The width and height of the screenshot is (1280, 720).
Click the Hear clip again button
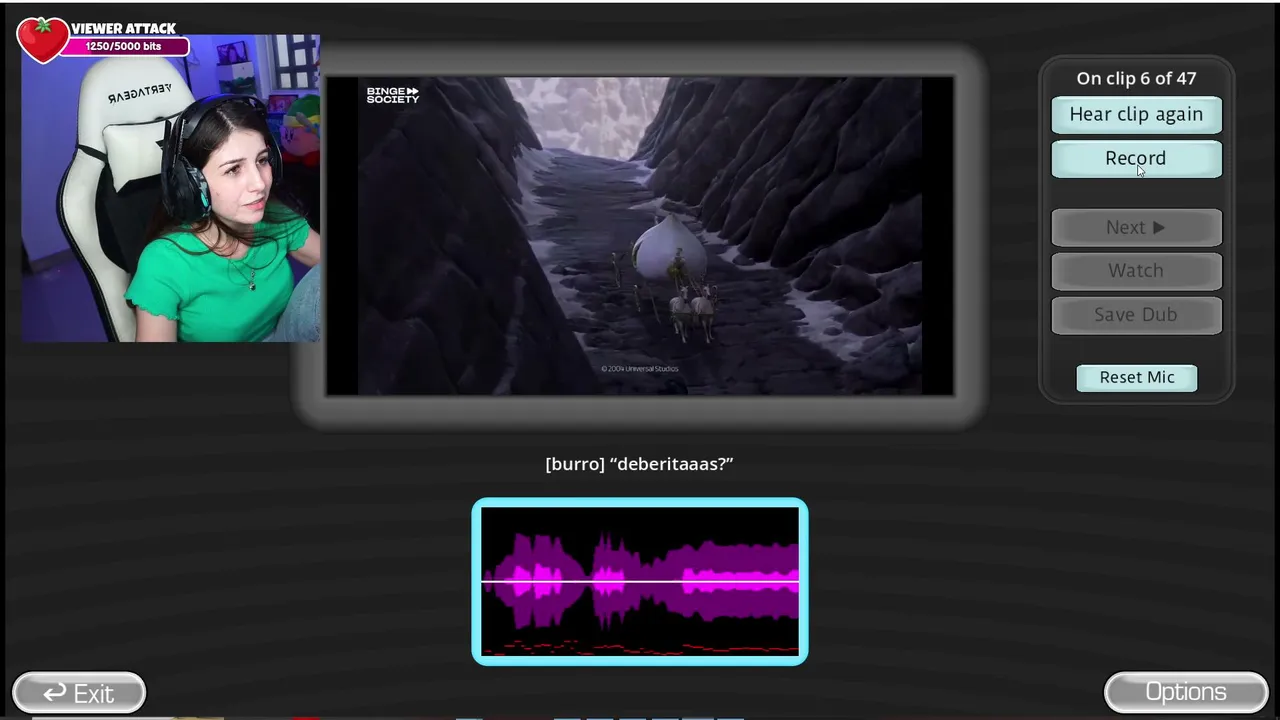pos(1136,114)
